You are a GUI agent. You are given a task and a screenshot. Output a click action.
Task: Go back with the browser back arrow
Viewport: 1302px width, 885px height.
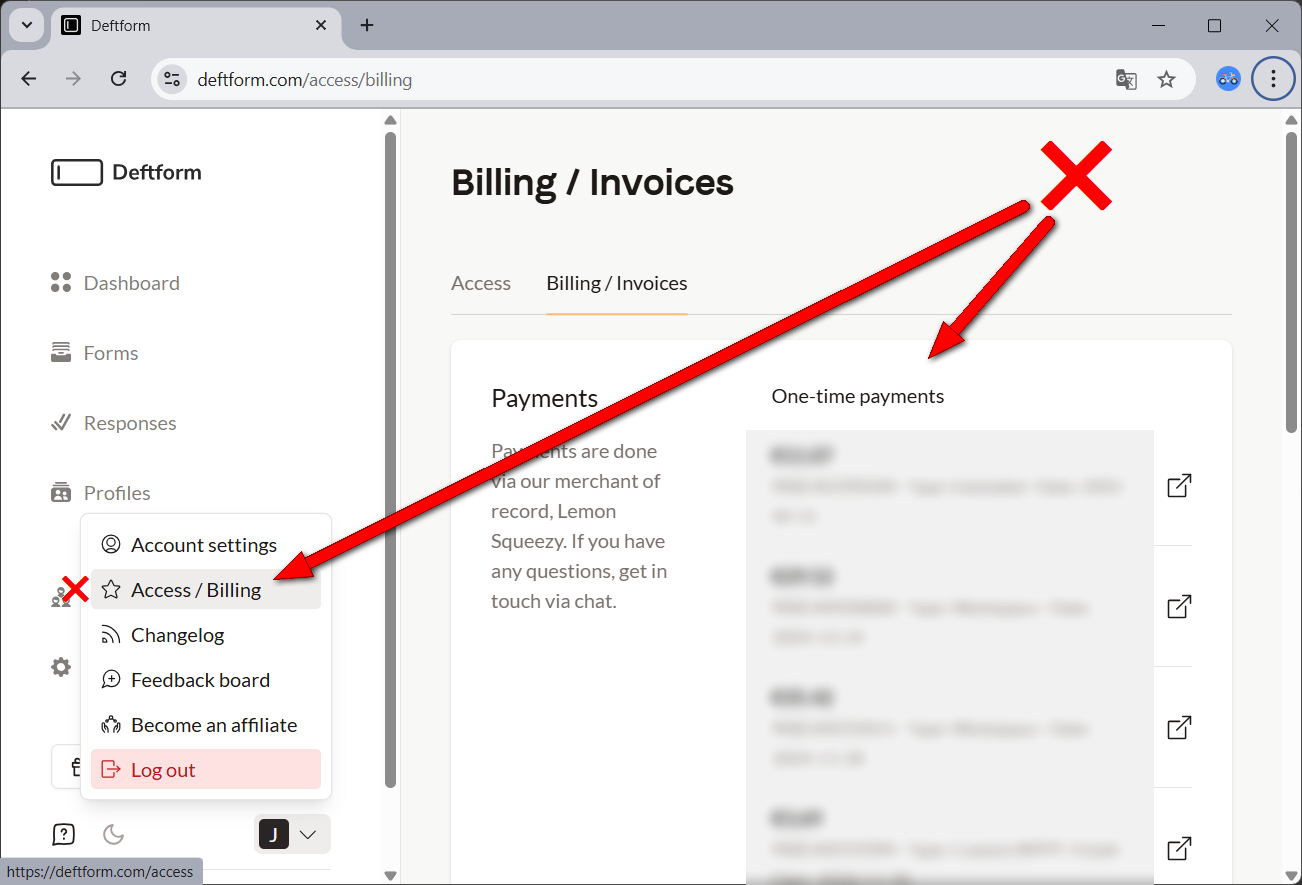click(28, 79)
